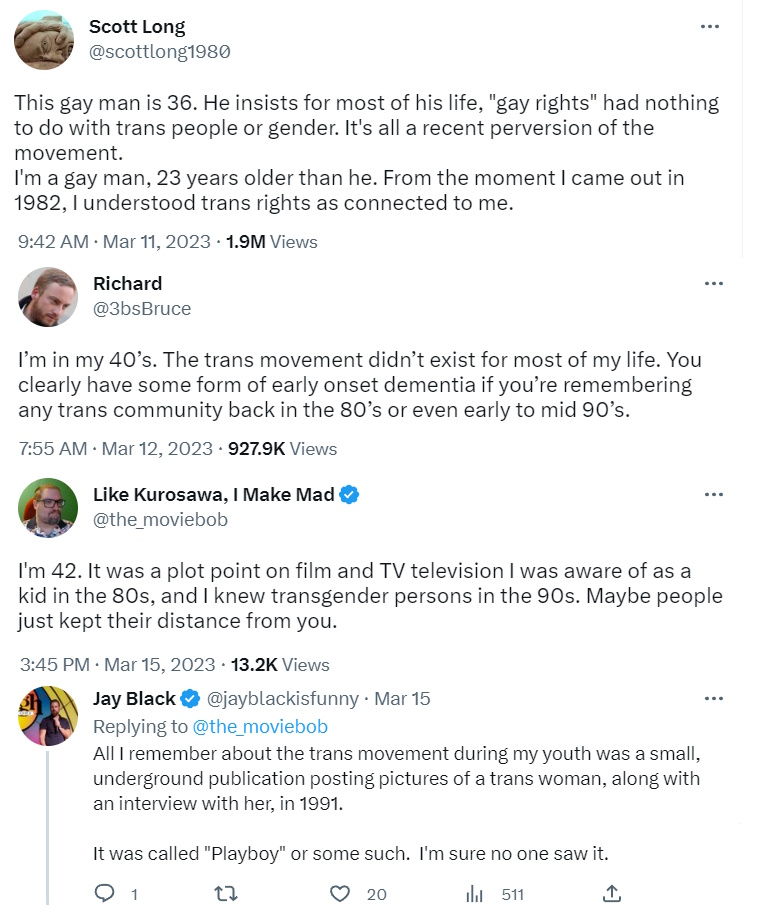
Task: Open more options on the_moviebob's tweet
Action: (x=713, y=495)
